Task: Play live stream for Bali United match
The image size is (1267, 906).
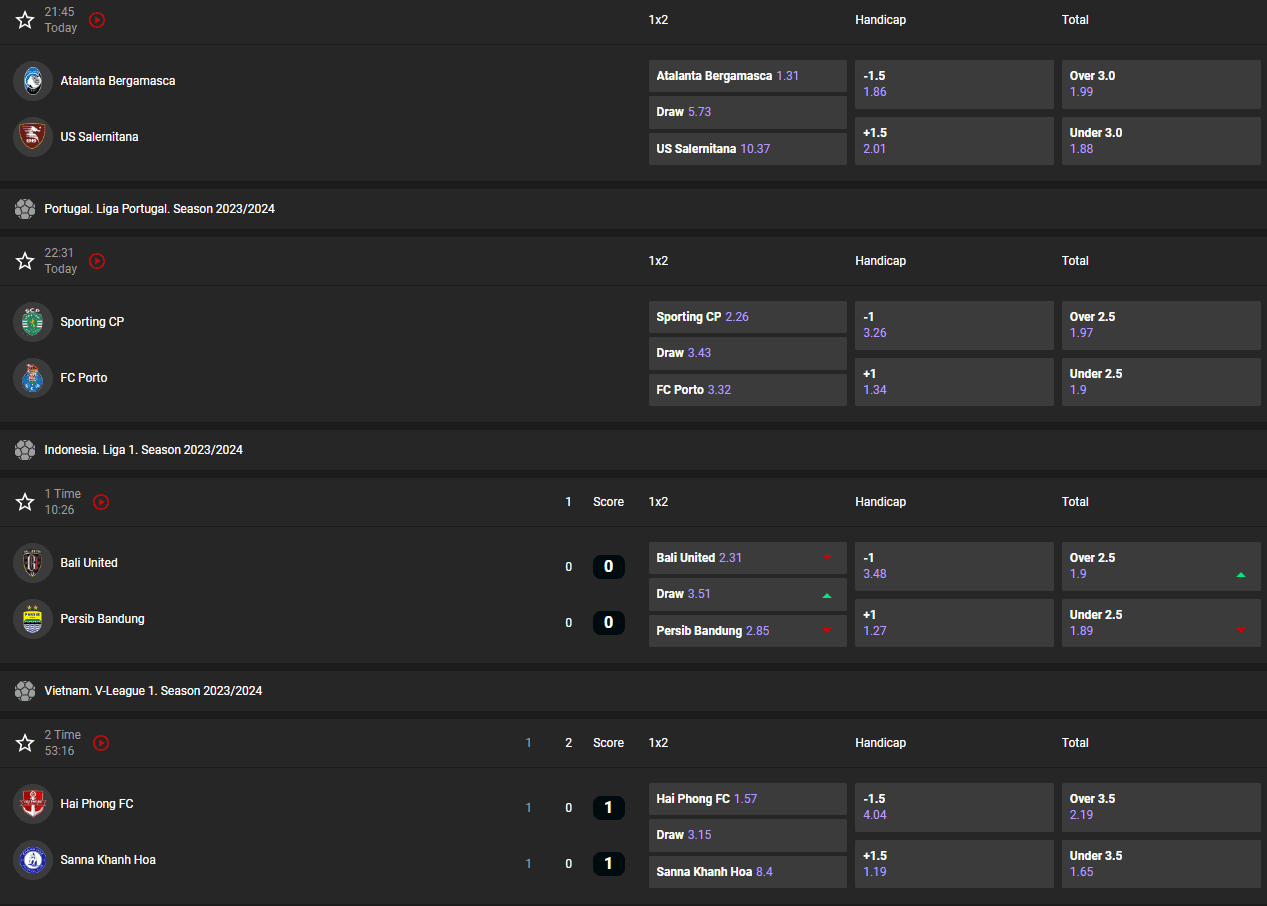Action: click(x=101, y=502)
